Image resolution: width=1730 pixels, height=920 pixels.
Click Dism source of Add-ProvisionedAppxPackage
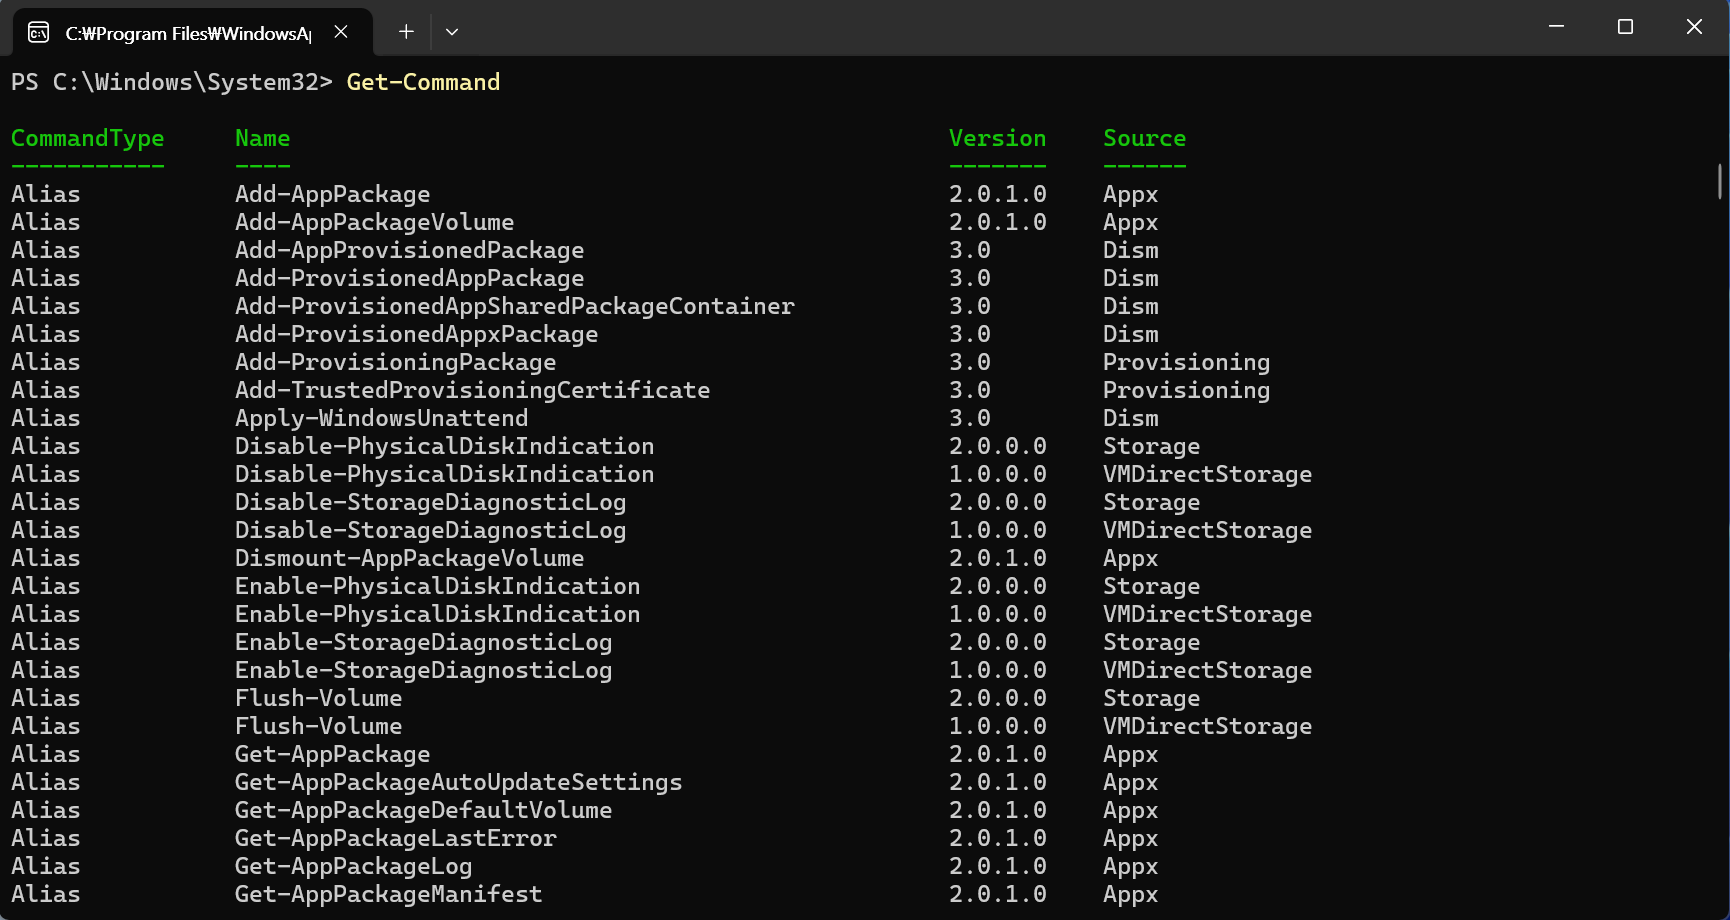point(1131,334)
